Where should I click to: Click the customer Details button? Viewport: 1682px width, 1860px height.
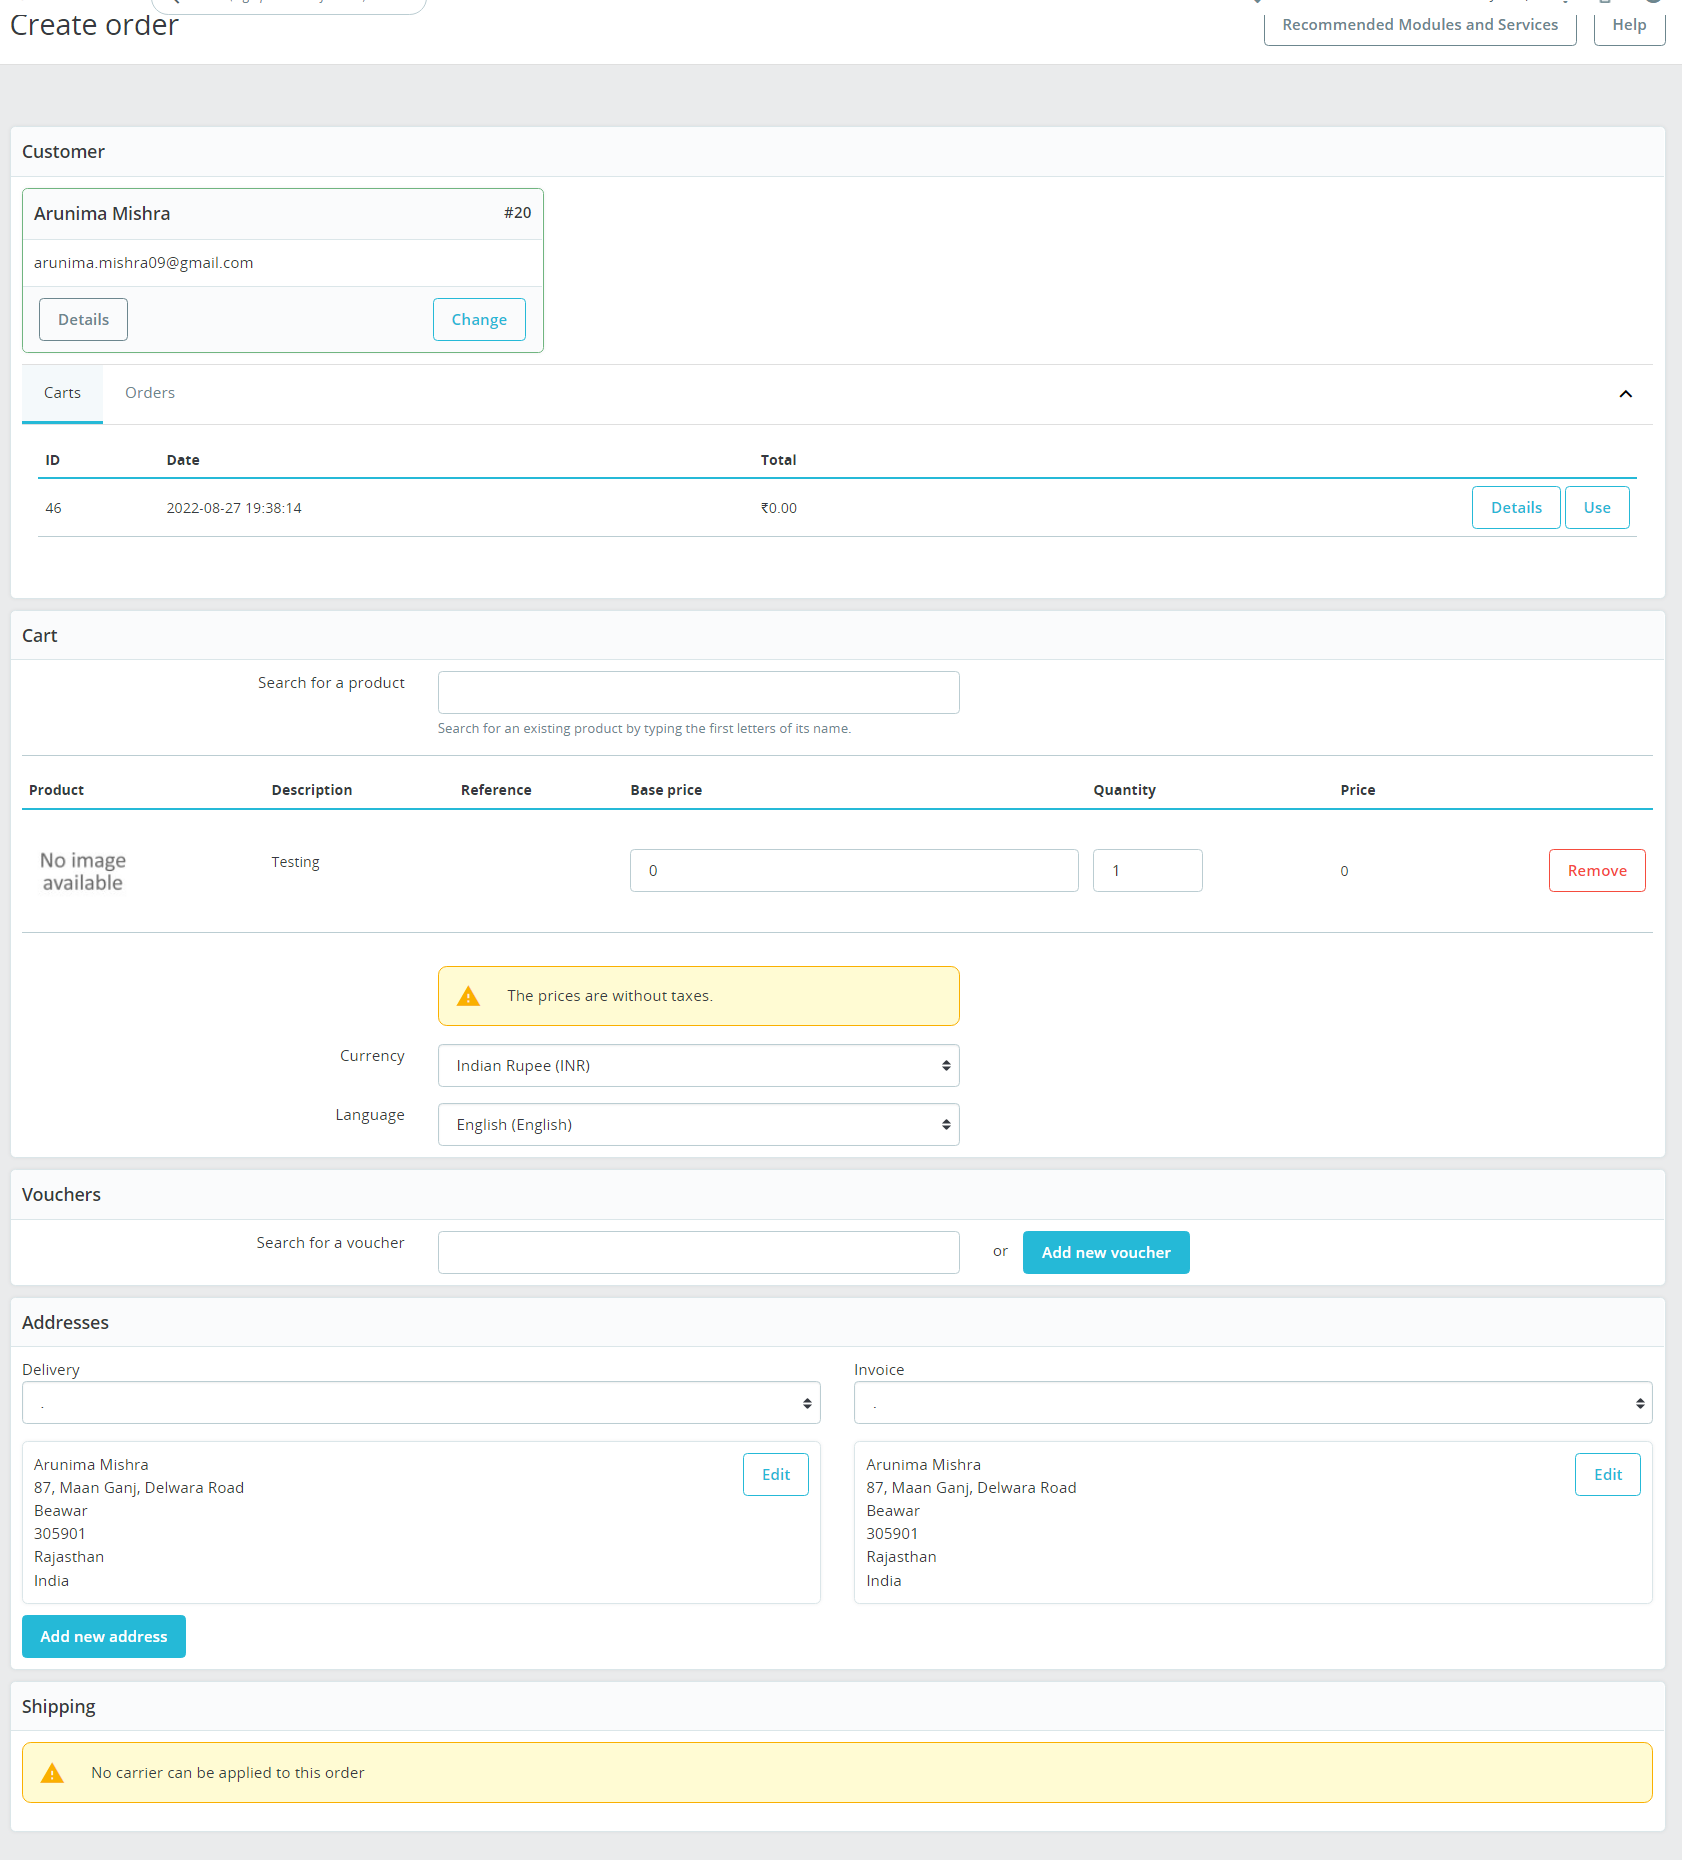pyautogui.click(x=83, y=320)
